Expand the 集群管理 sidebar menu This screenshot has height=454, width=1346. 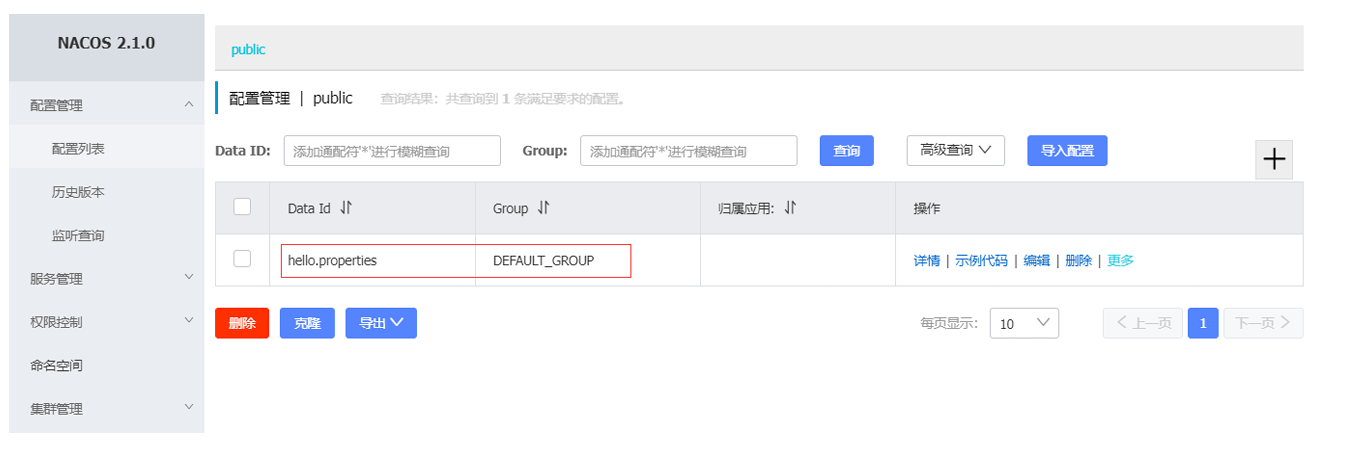188,408
